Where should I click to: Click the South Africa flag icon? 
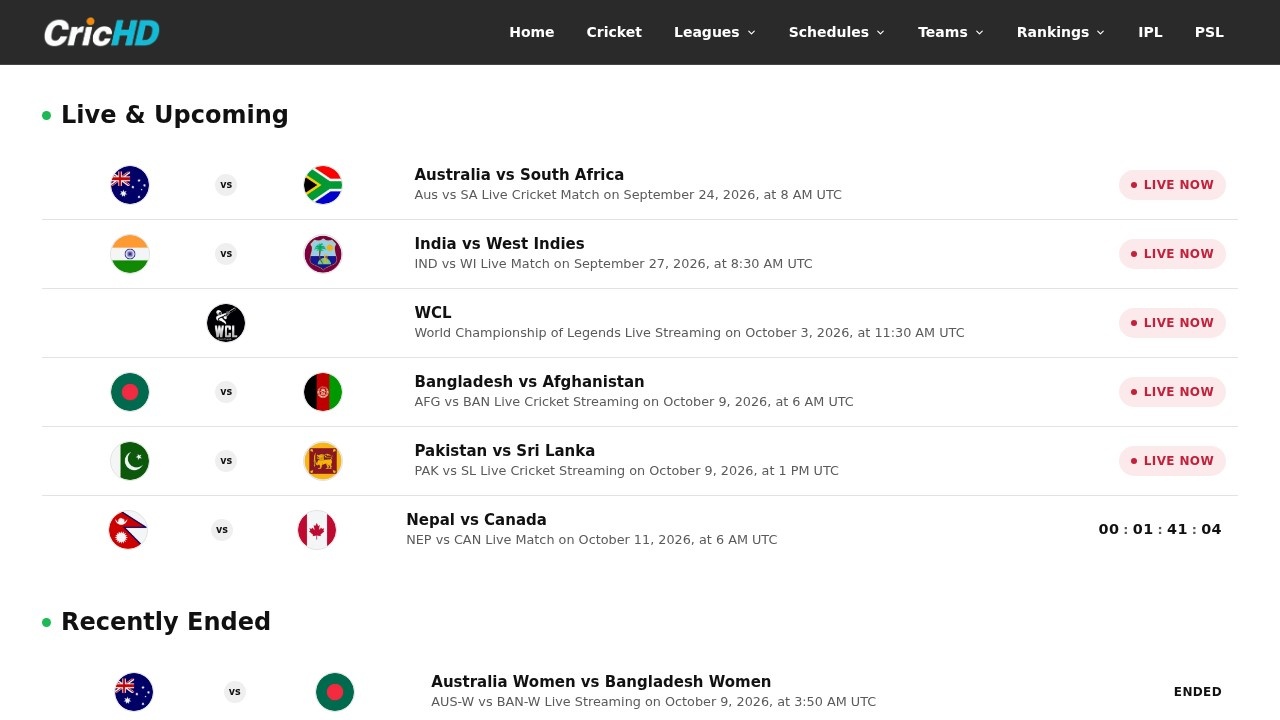click(323, 185)
